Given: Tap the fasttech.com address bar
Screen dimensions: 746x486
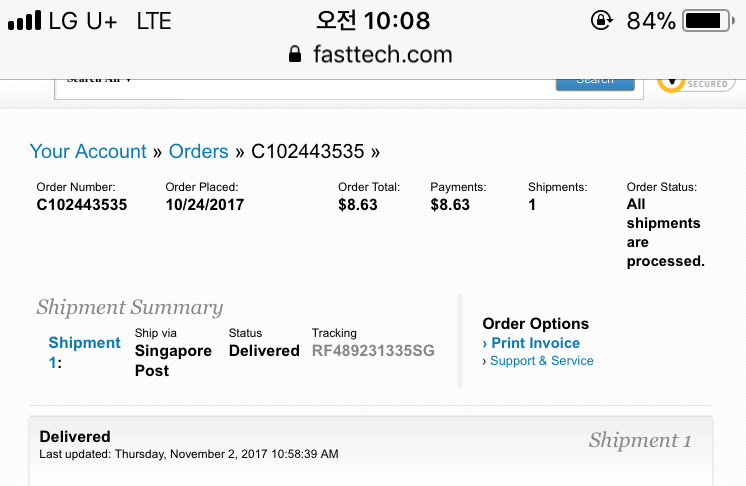Looking at the screenshot, I should [x=371, y=54].
